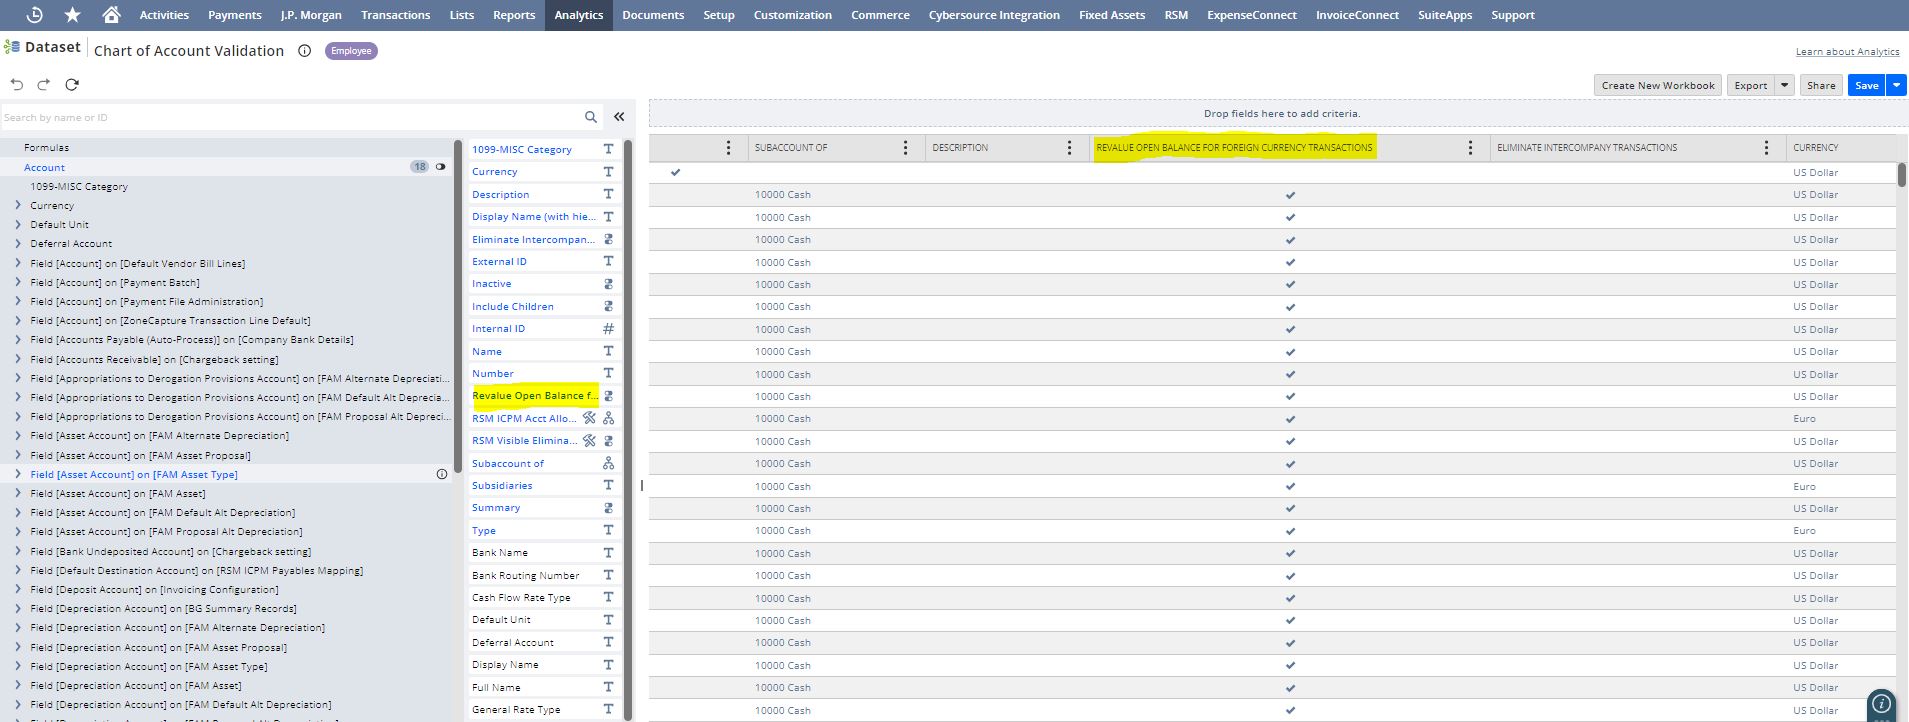Open info icon next to dataset title
Viewport: 1909px width, 722px height.
(305, 51)
